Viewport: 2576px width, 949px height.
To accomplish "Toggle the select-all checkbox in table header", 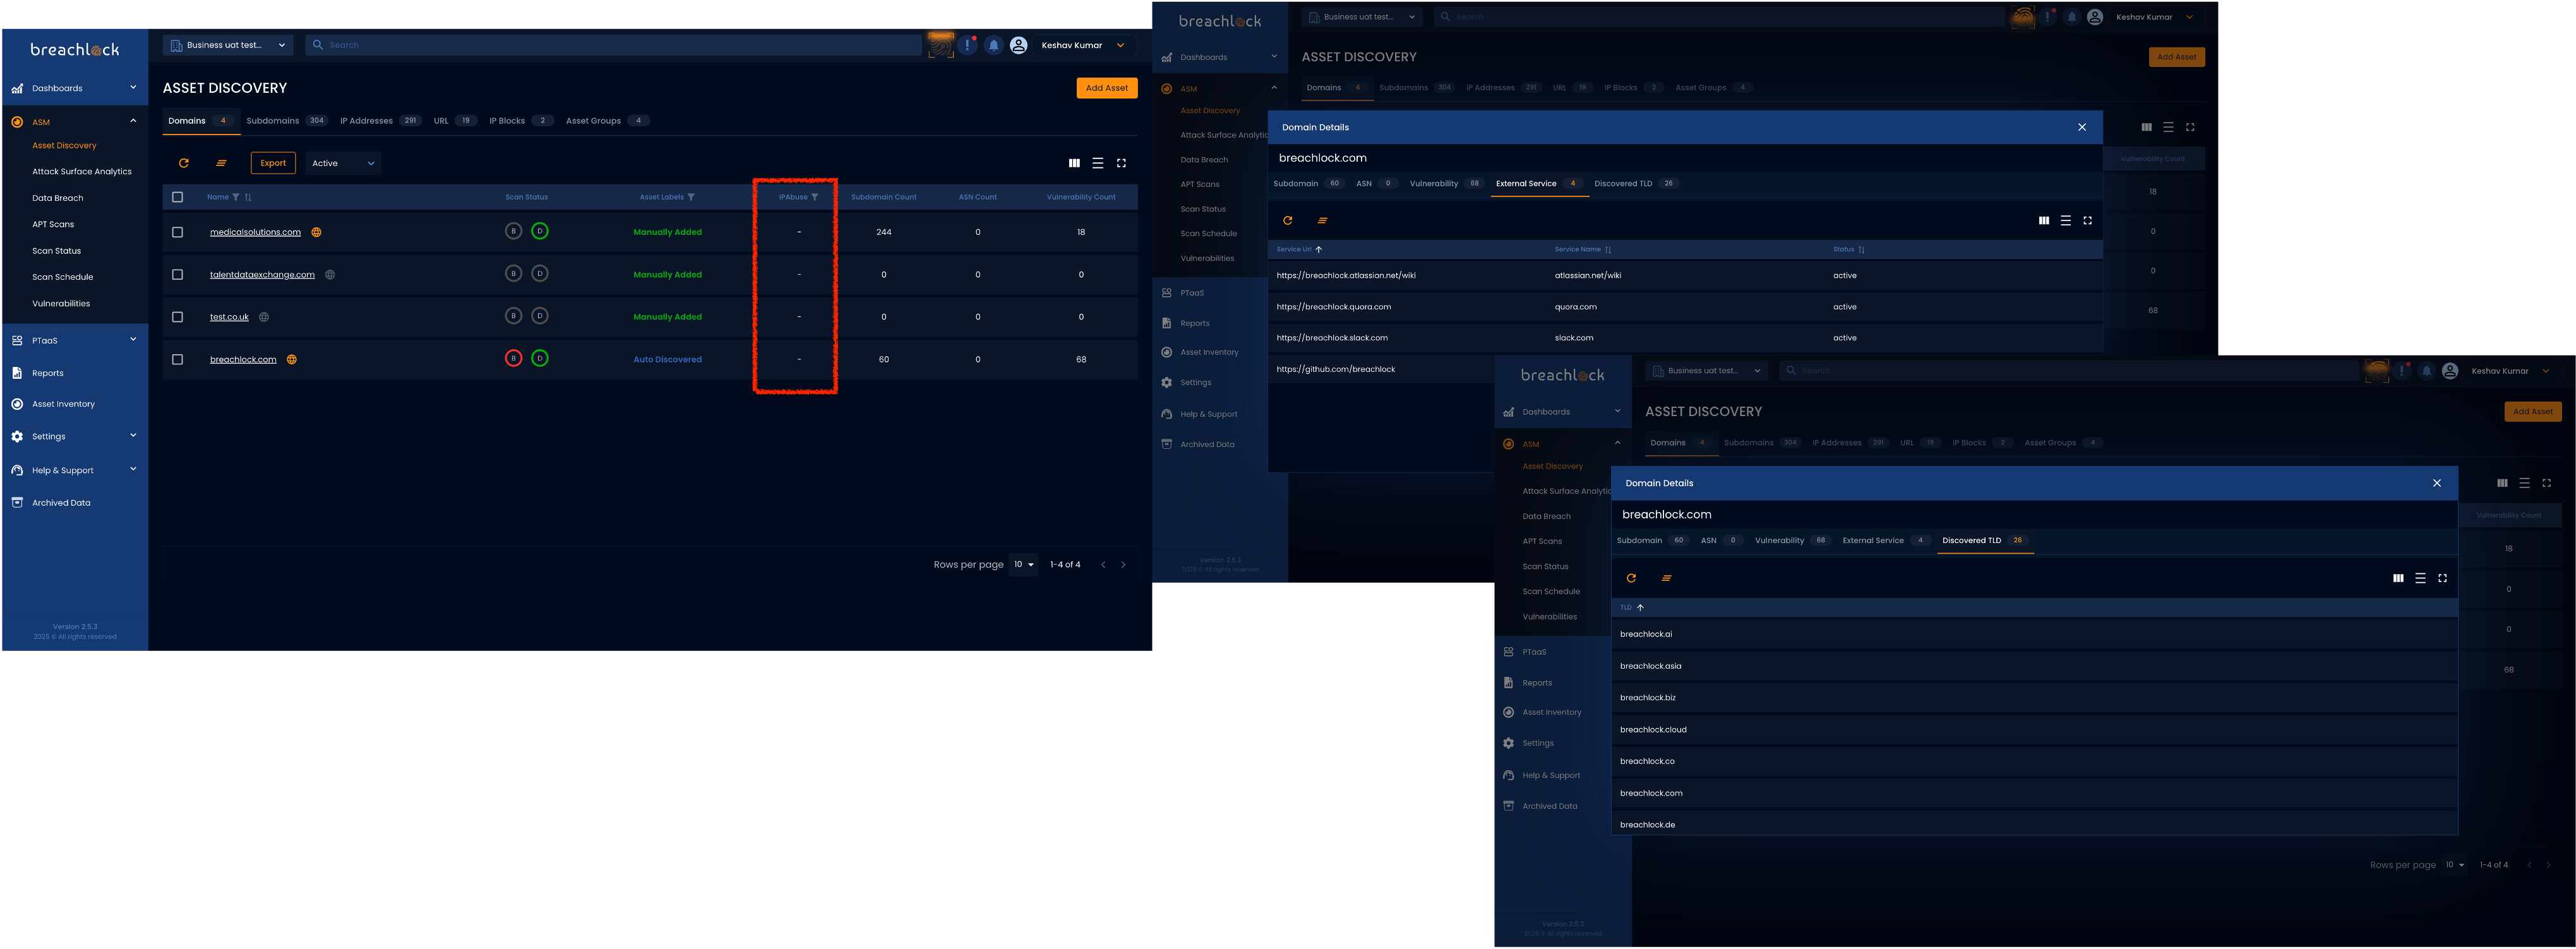I will tap(178, 197).
